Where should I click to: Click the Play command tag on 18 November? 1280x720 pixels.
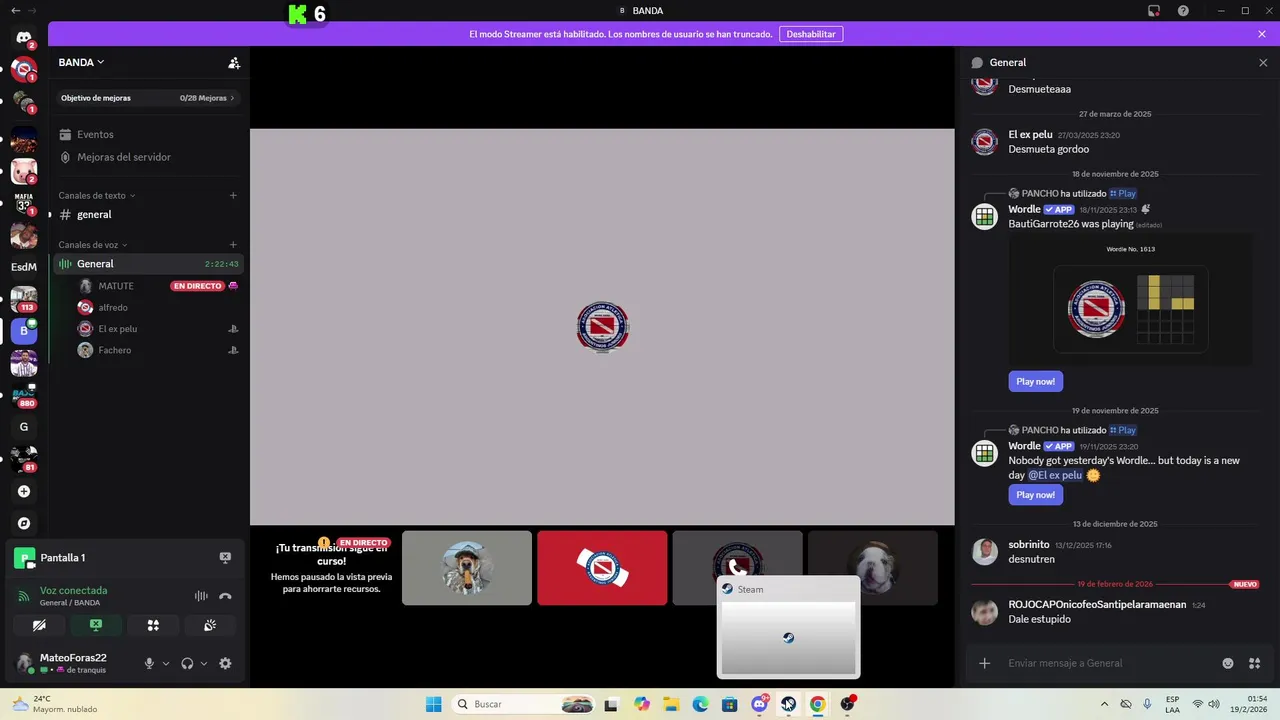click(x=1123, y=194)
